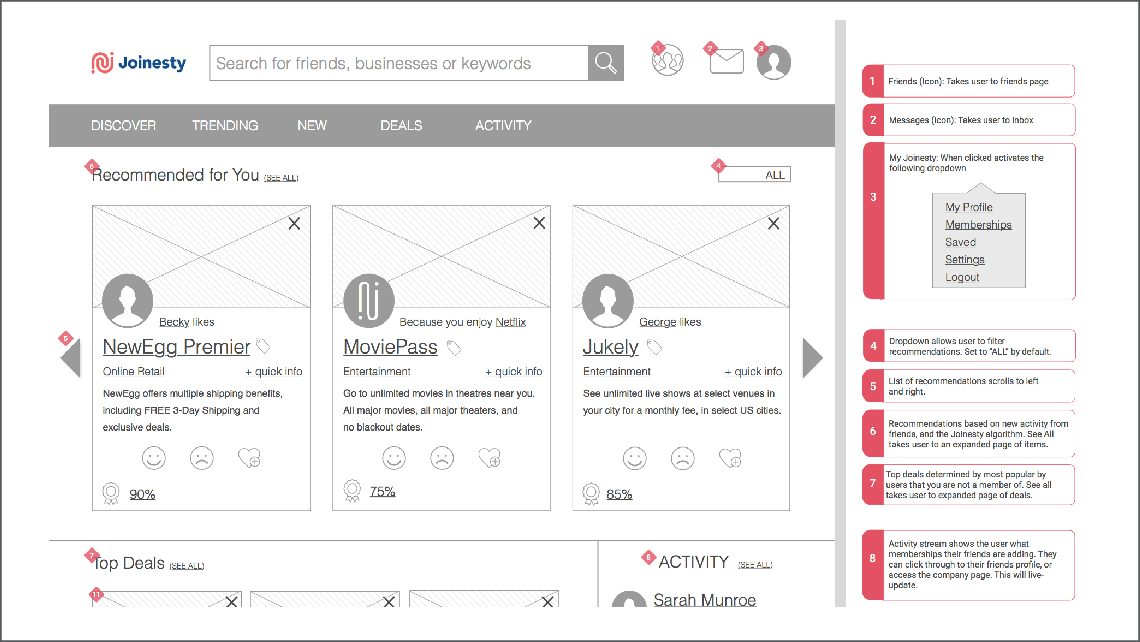Open Sarah Munroe's profile link
The height and width of the screenshot is (642, 1140).
(x=705, y=600)
